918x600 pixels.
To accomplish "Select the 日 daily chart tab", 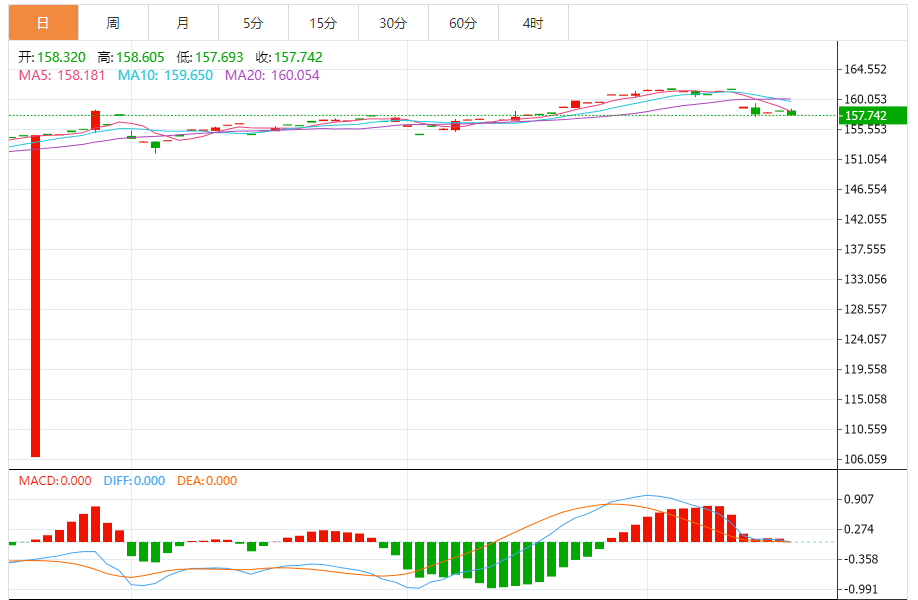I will click(43, 23).
